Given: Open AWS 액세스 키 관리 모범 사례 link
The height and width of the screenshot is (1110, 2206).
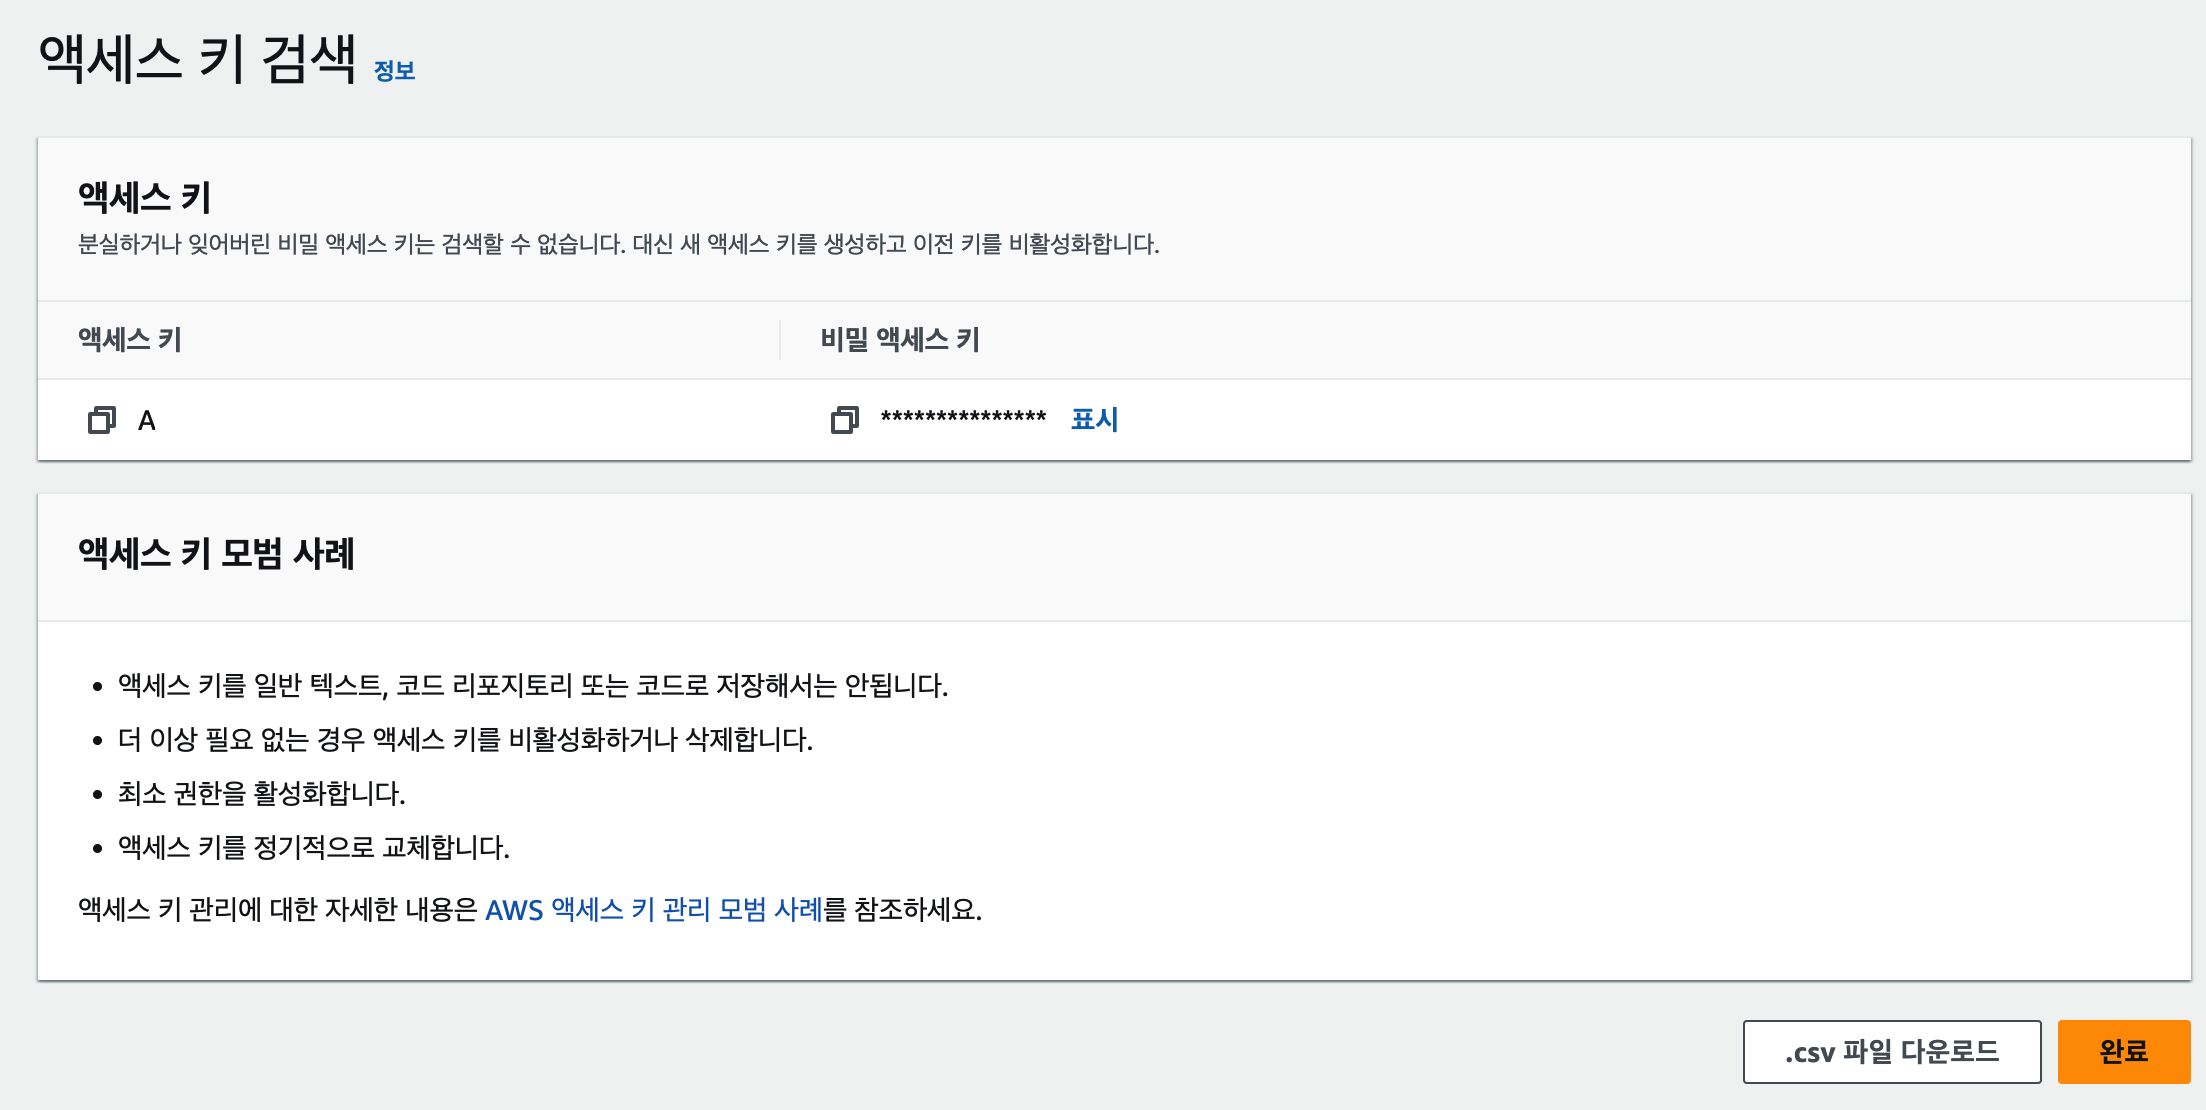Looking at the screenshot, I should tap(653, 909).
